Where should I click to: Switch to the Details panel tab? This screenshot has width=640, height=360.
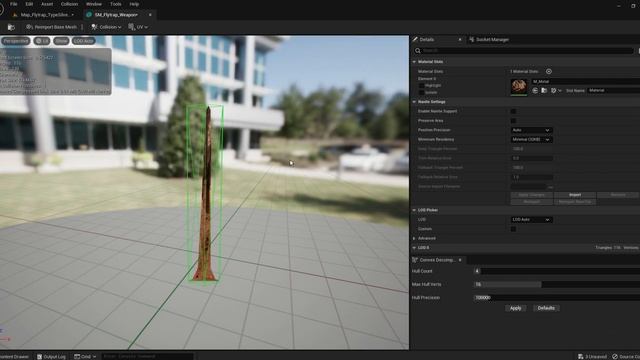427,40
